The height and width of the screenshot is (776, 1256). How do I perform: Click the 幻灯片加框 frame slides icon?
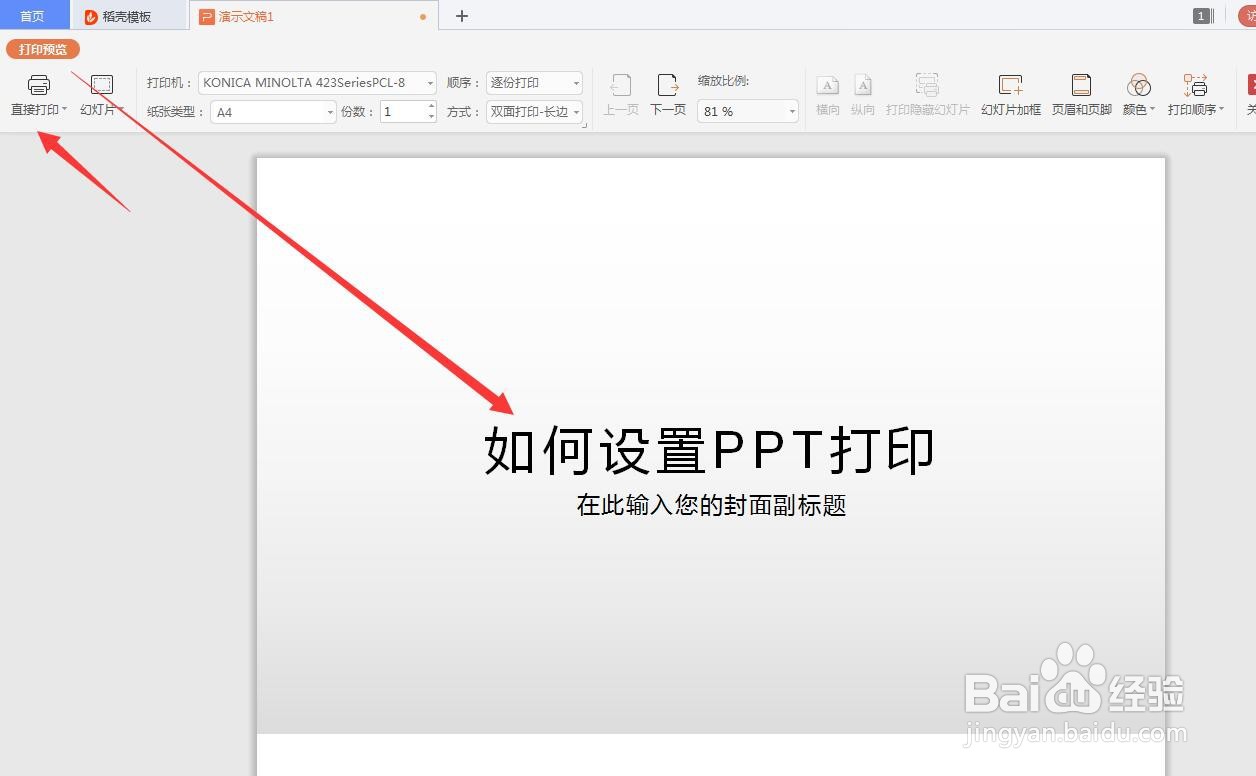(1010, 95)
